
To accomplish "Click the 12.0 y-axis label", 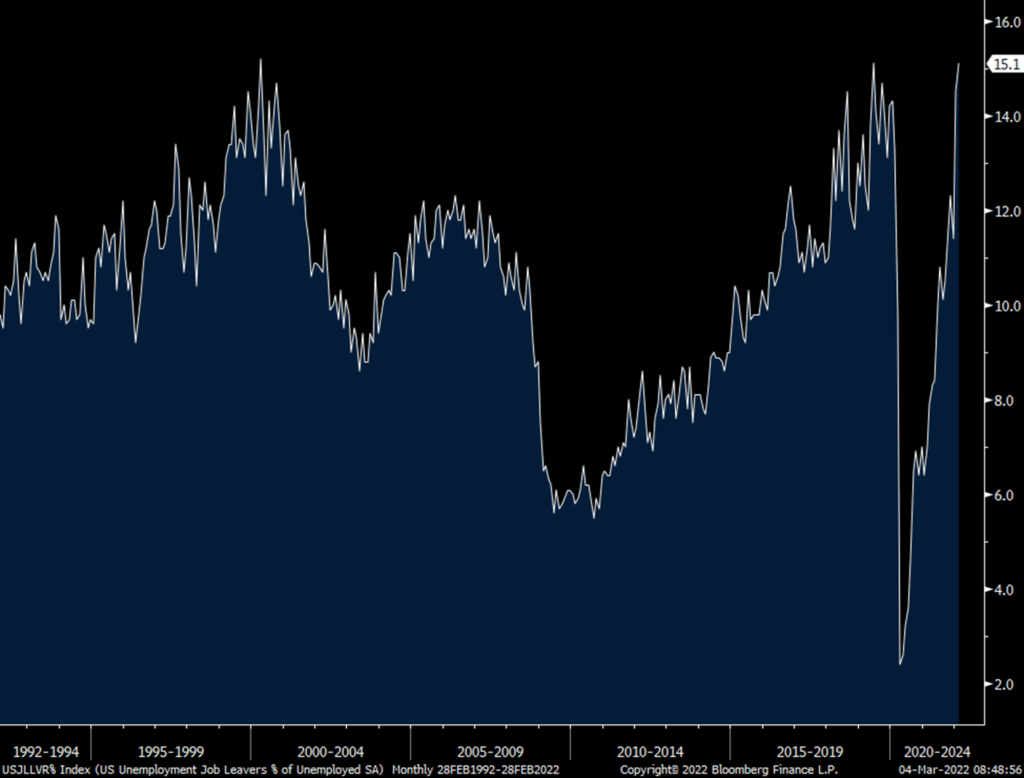I will click(x=1007, y=212).
